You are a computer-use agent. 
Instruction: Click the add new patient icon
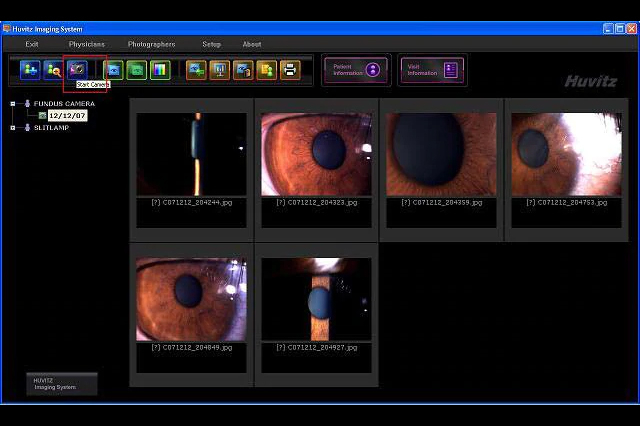pos(31,70)
